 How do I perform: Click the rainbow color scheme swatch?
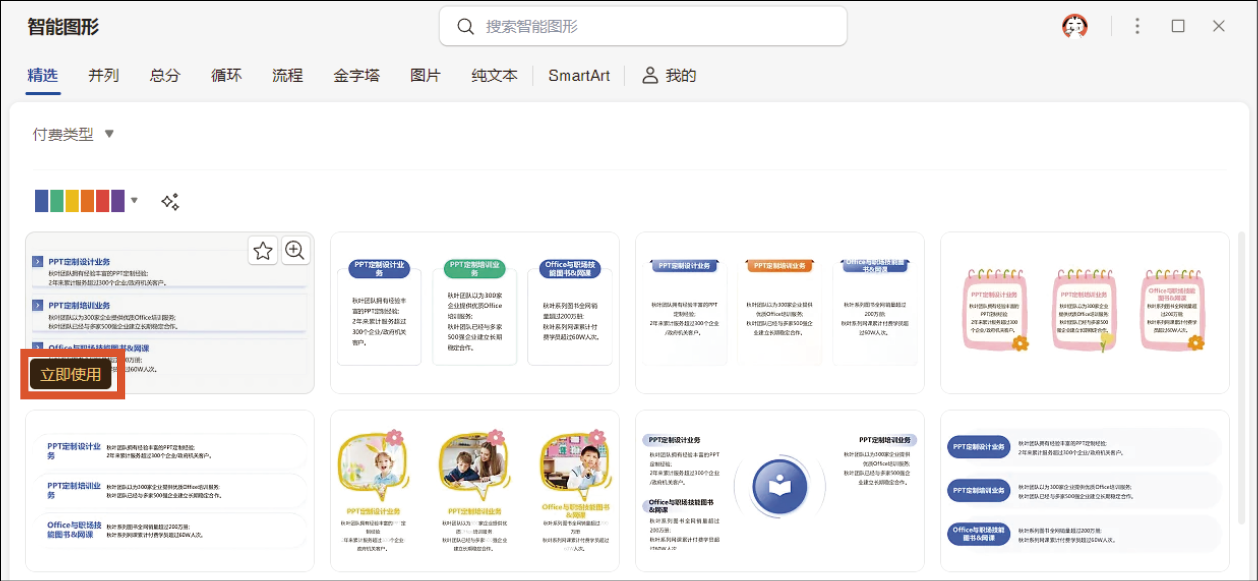(x=80, y=201)
